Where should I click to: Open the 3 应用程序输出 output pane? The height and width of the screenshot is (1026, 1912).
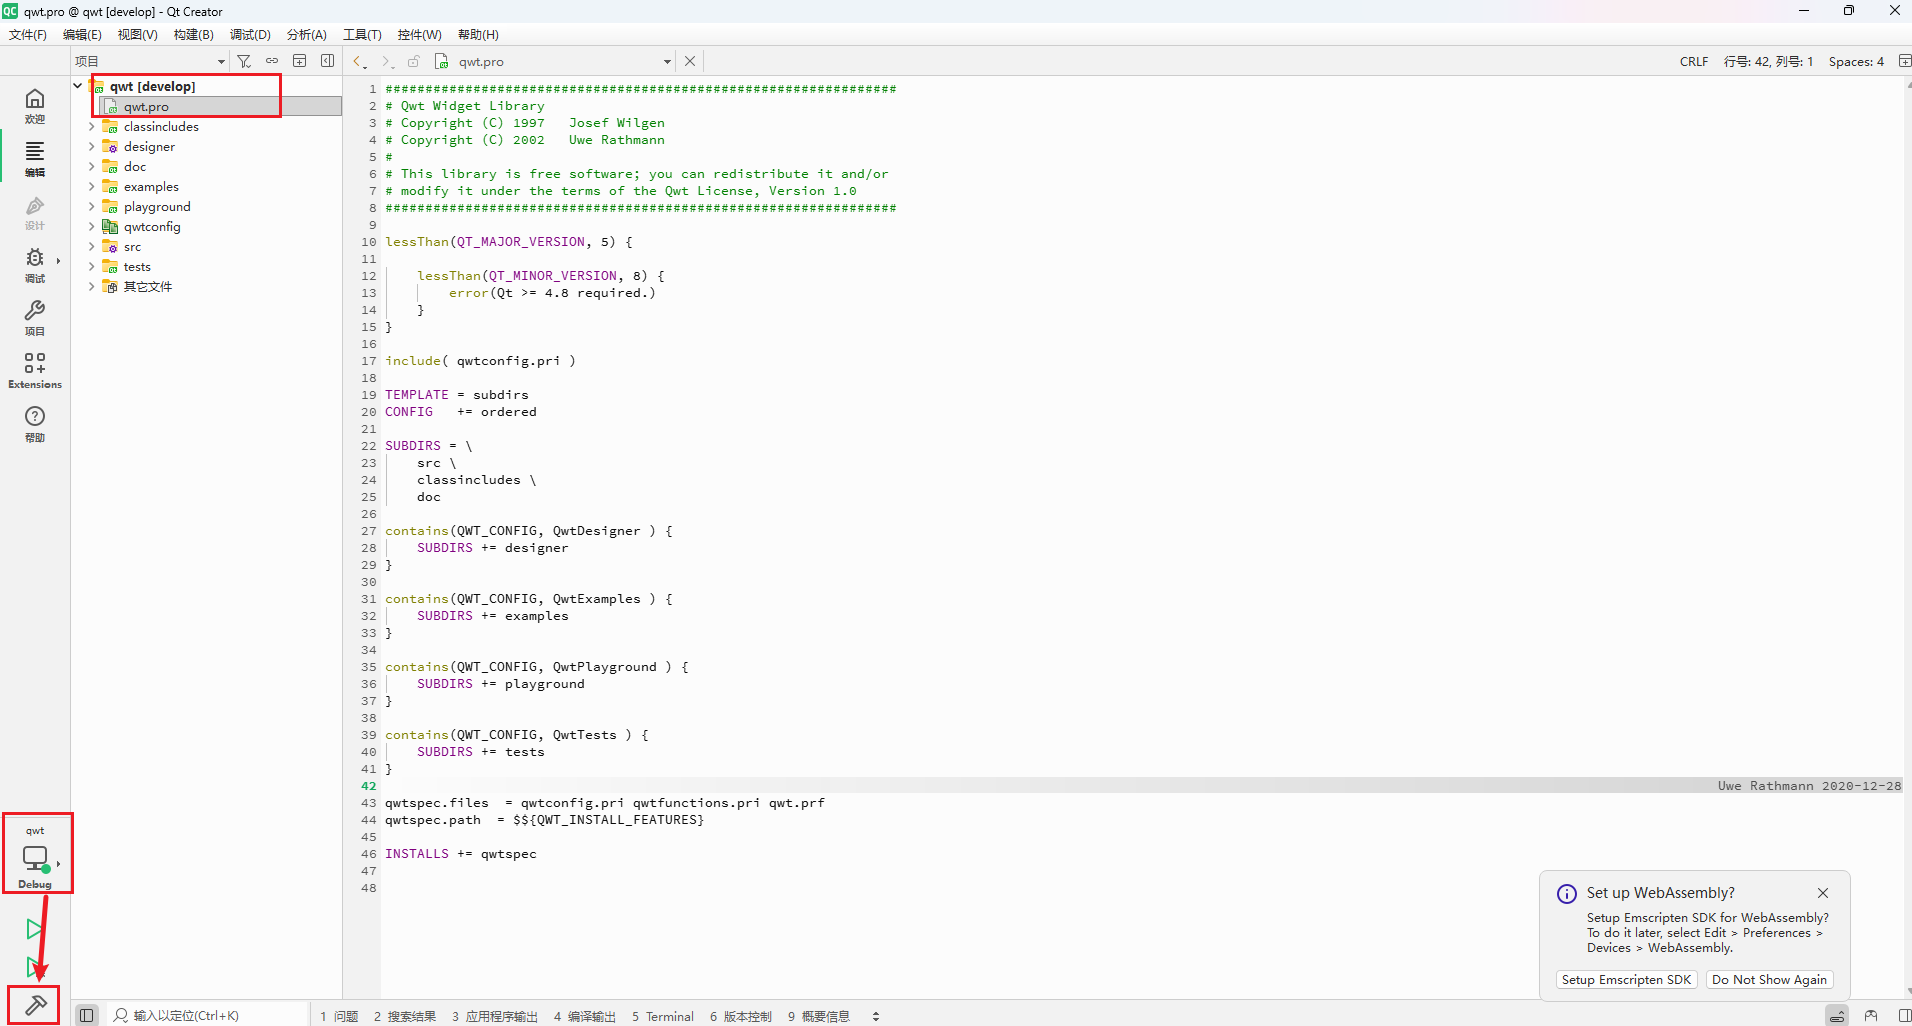point(494,1016)
